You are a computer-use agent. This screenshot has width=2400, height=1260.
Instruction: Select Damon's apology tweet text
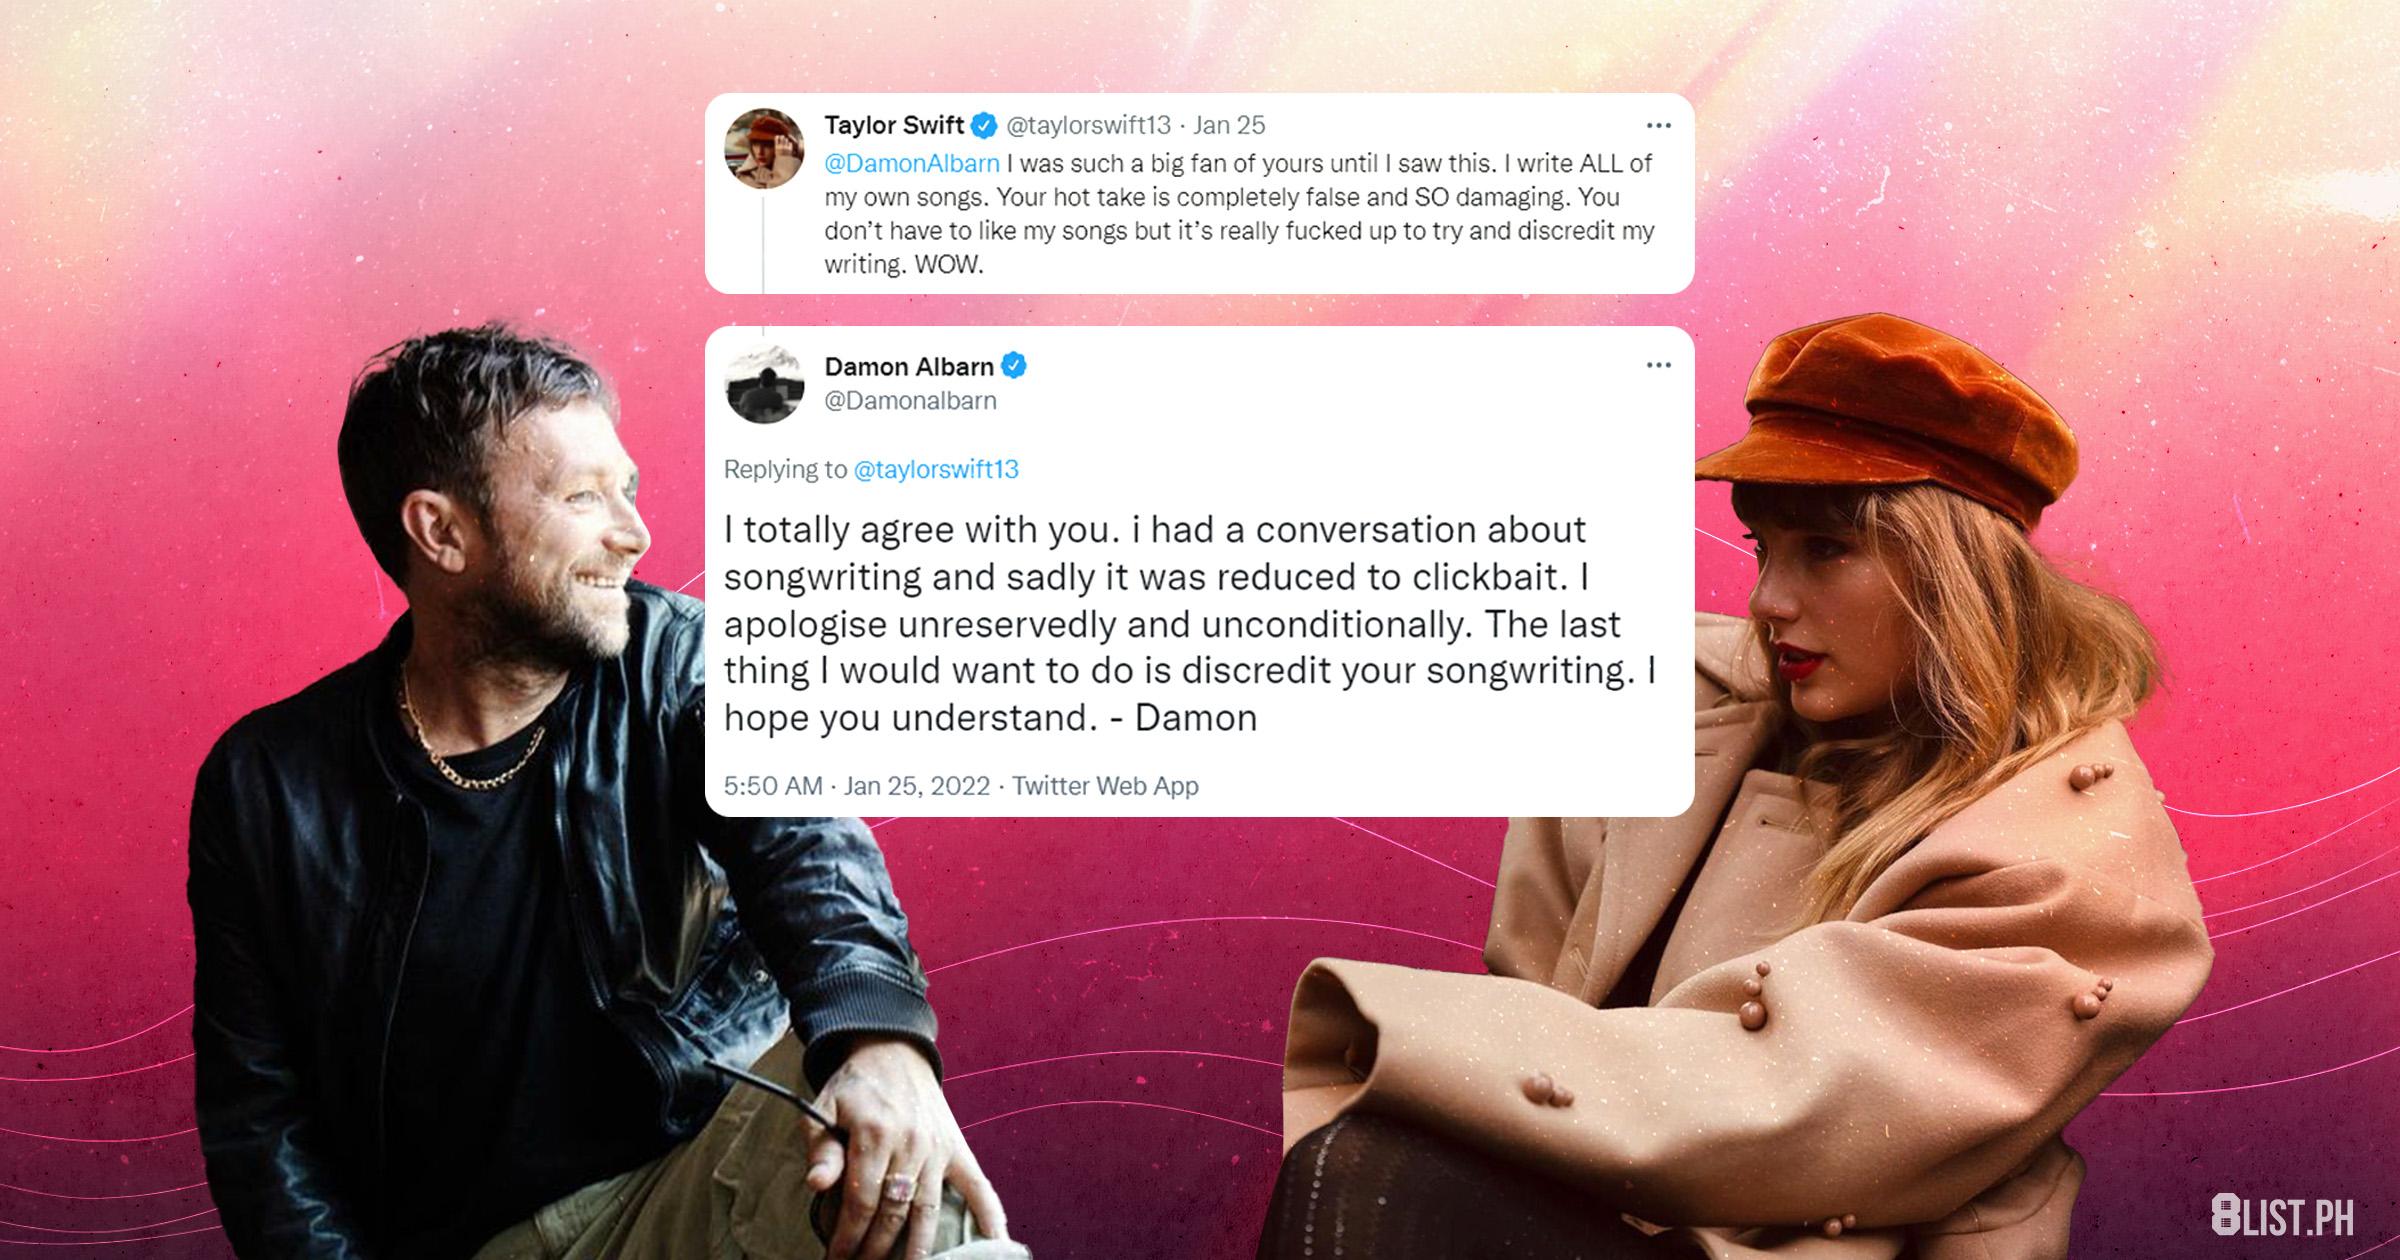(x=1190, y=624)
